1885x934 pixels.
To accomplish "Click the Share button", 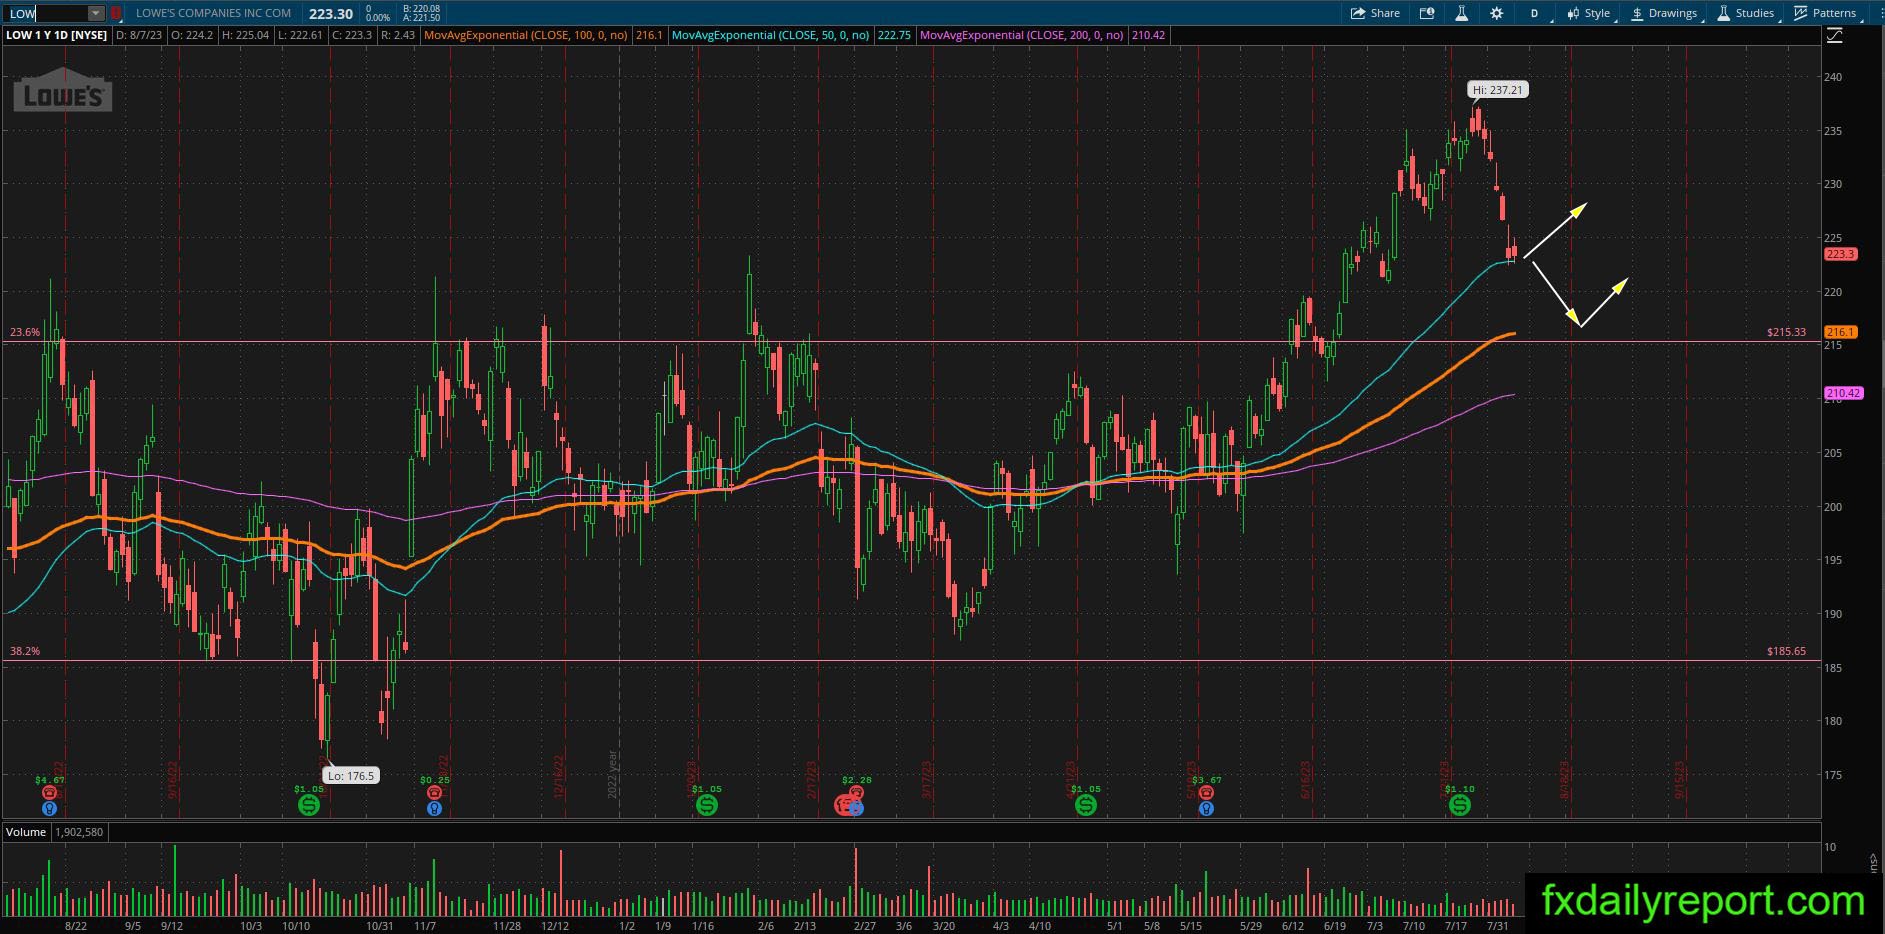I will [x=1375, y=13].
